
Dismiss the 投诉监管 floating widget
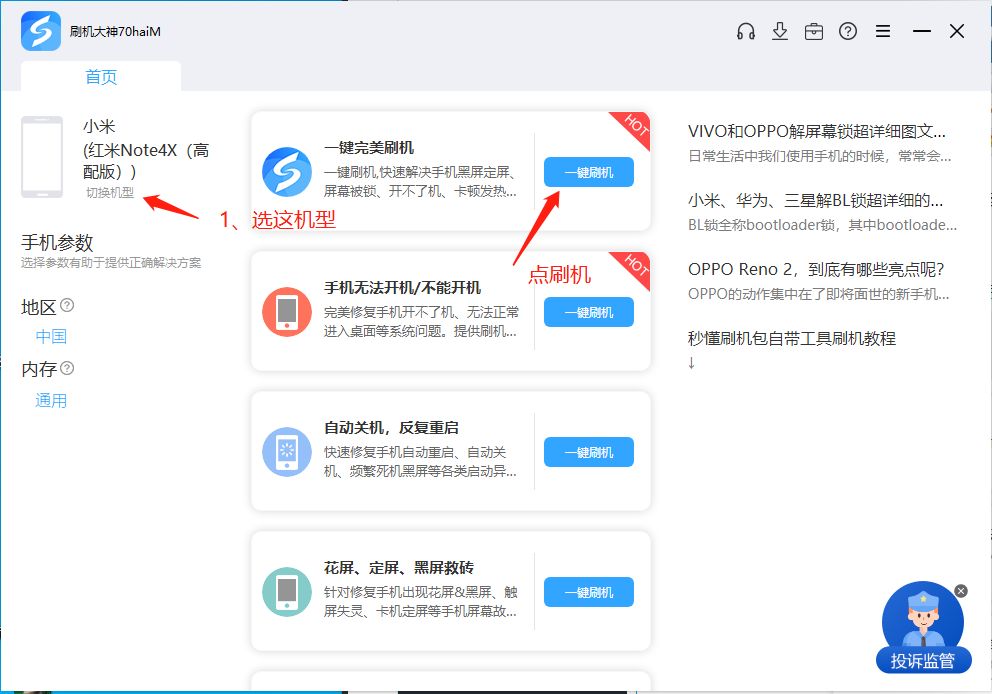pos(961,591)
